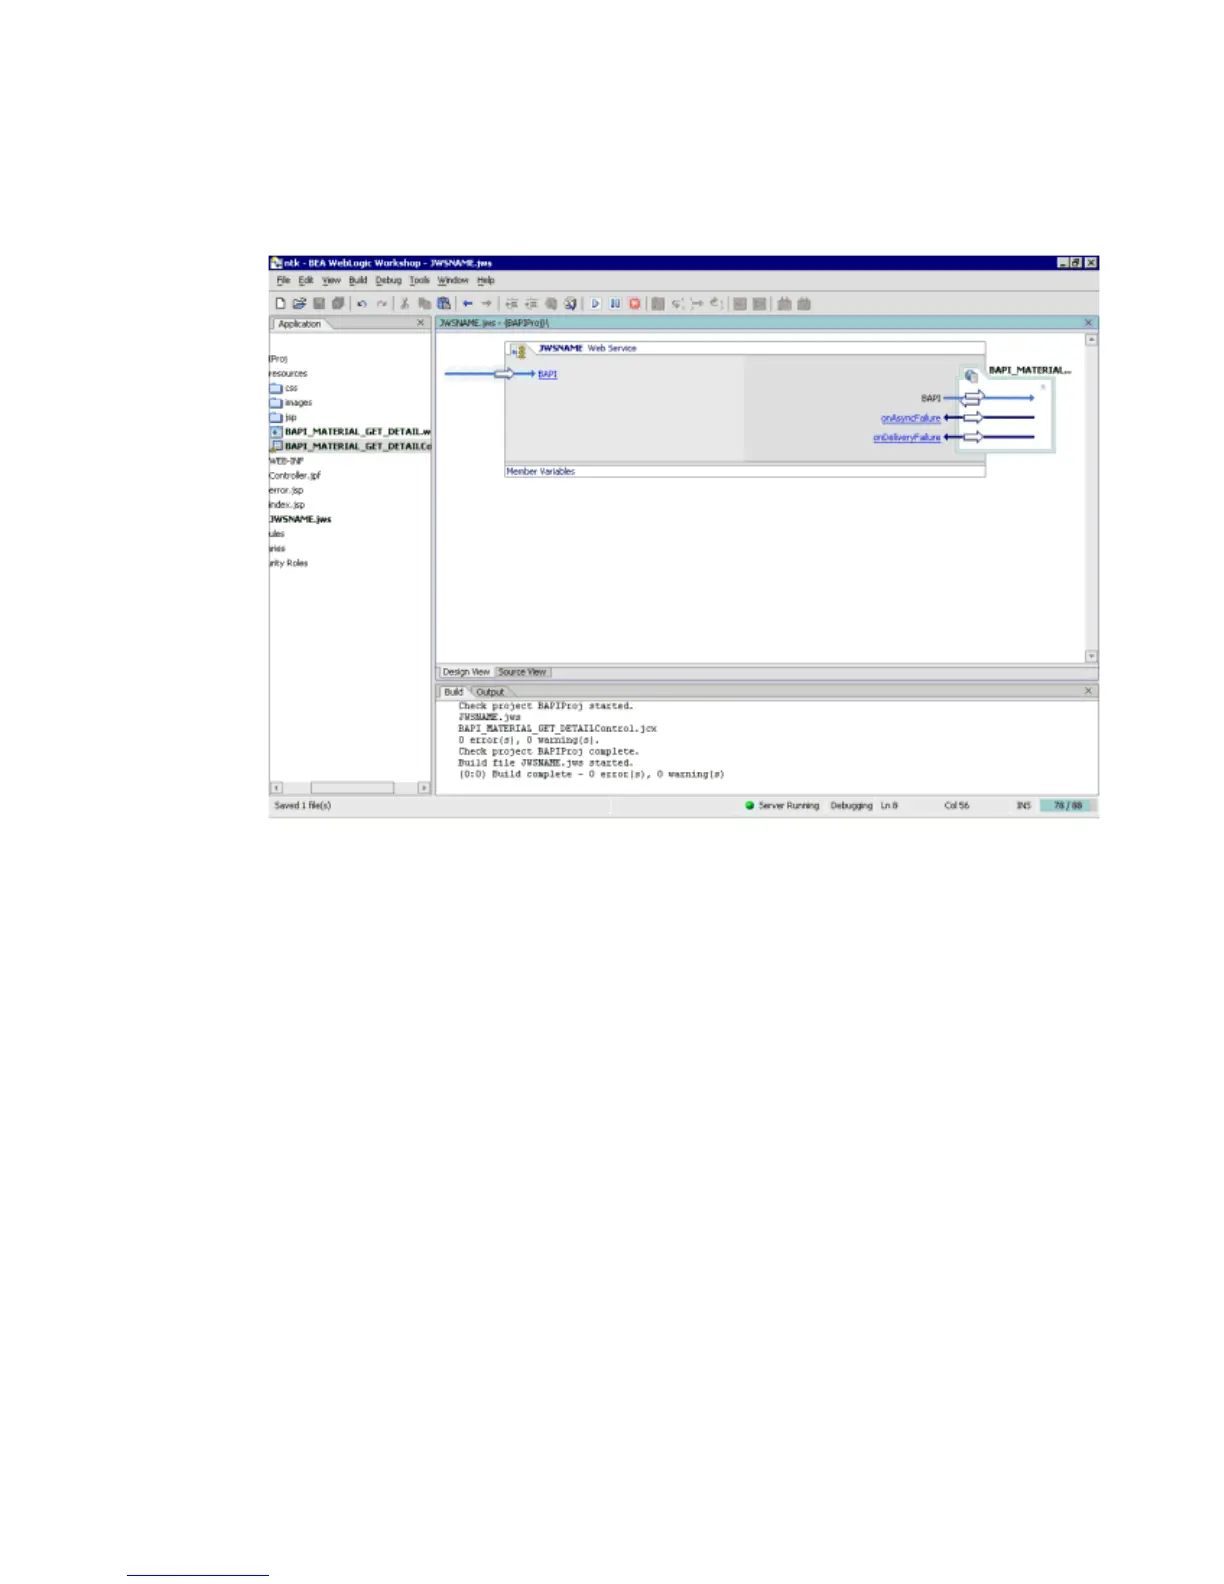
Task: Click the Pause debug icon
Action: point(615,303)
